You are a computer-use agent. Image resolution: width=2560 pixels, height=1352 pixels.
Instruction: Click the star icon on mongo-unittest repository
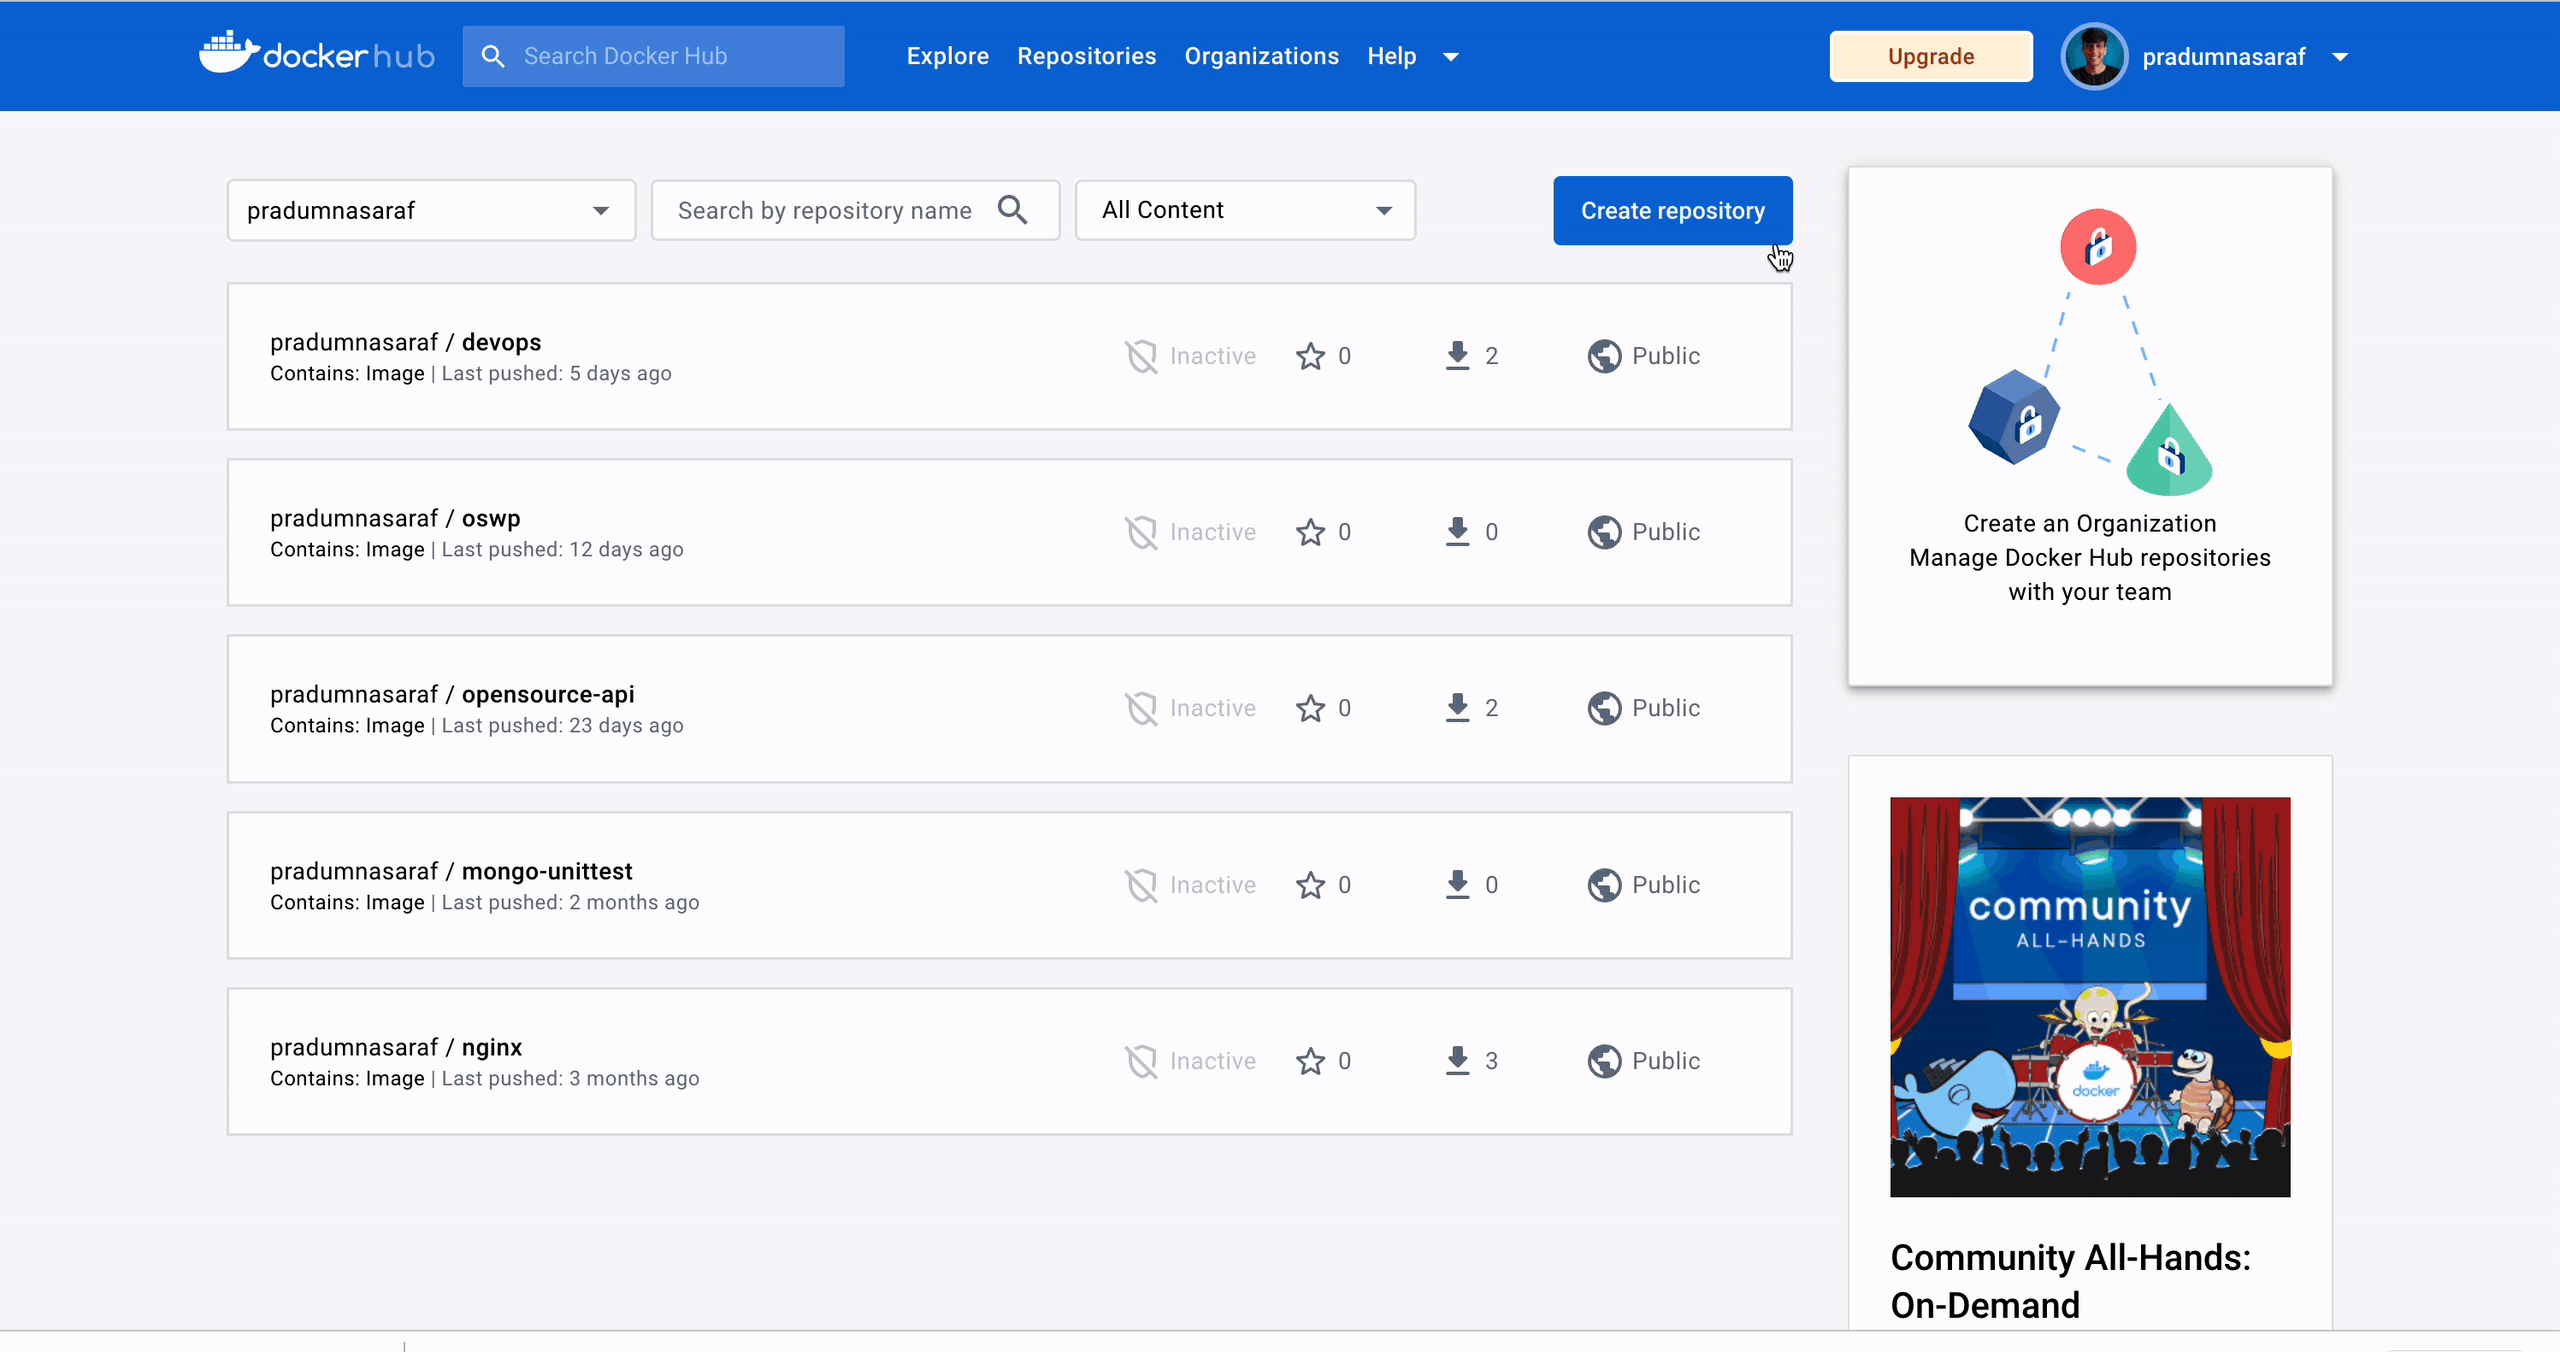1310,885
